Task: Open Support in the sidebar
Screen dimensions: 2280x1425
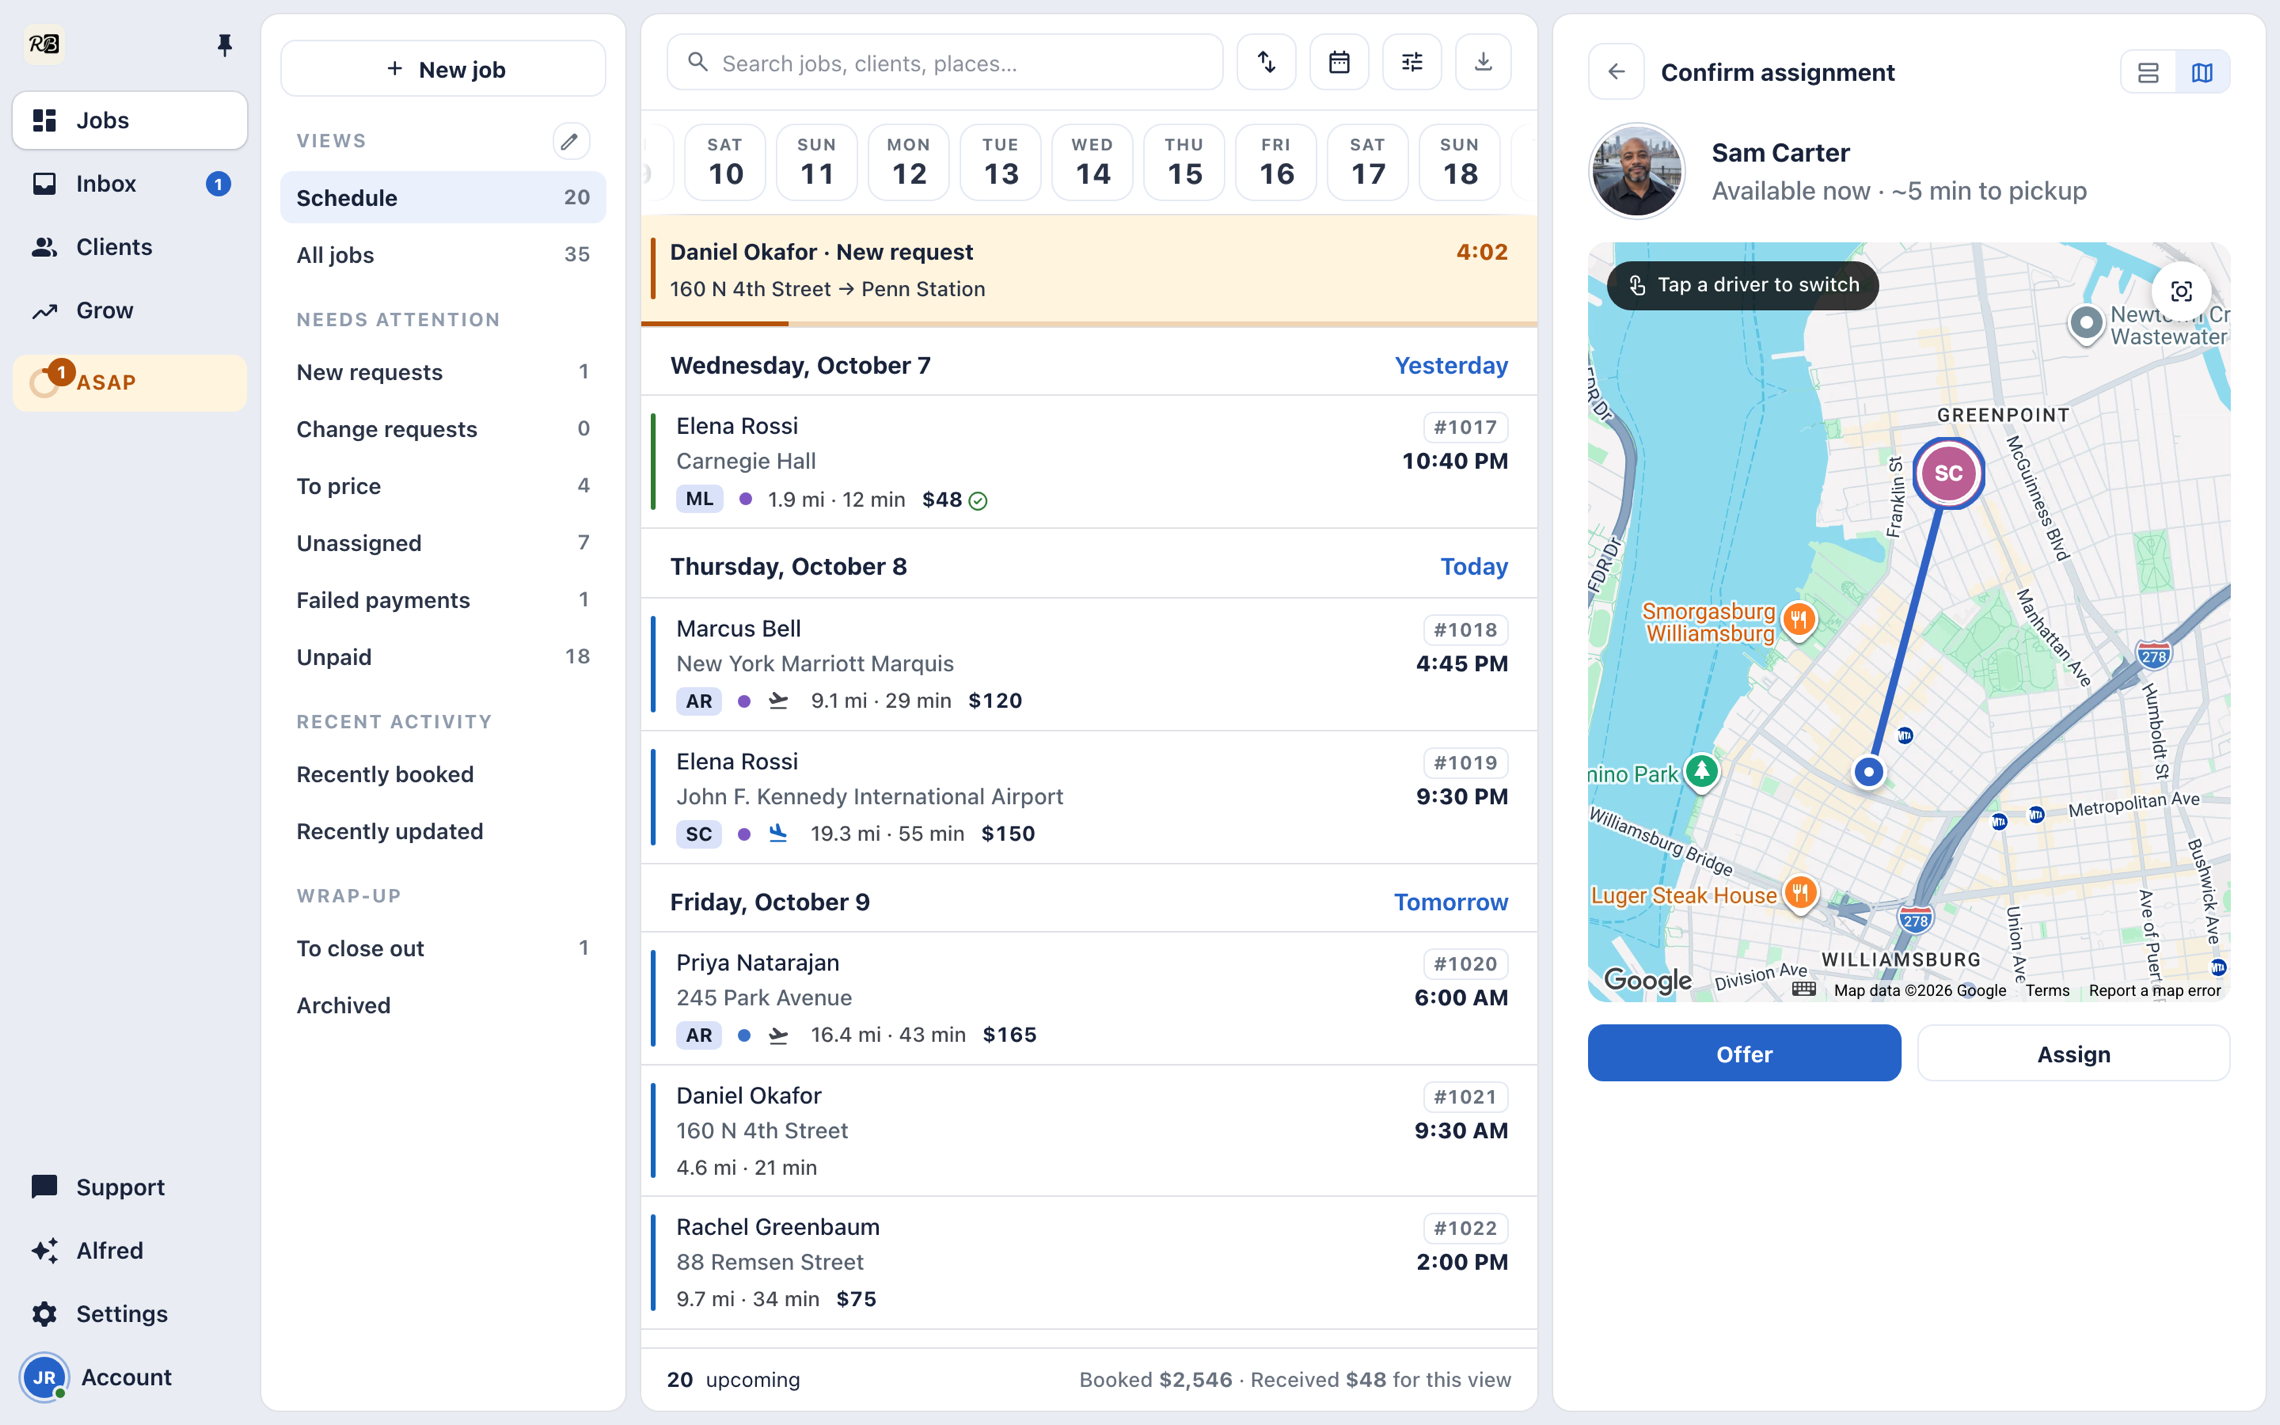Action: [130, 1187]
